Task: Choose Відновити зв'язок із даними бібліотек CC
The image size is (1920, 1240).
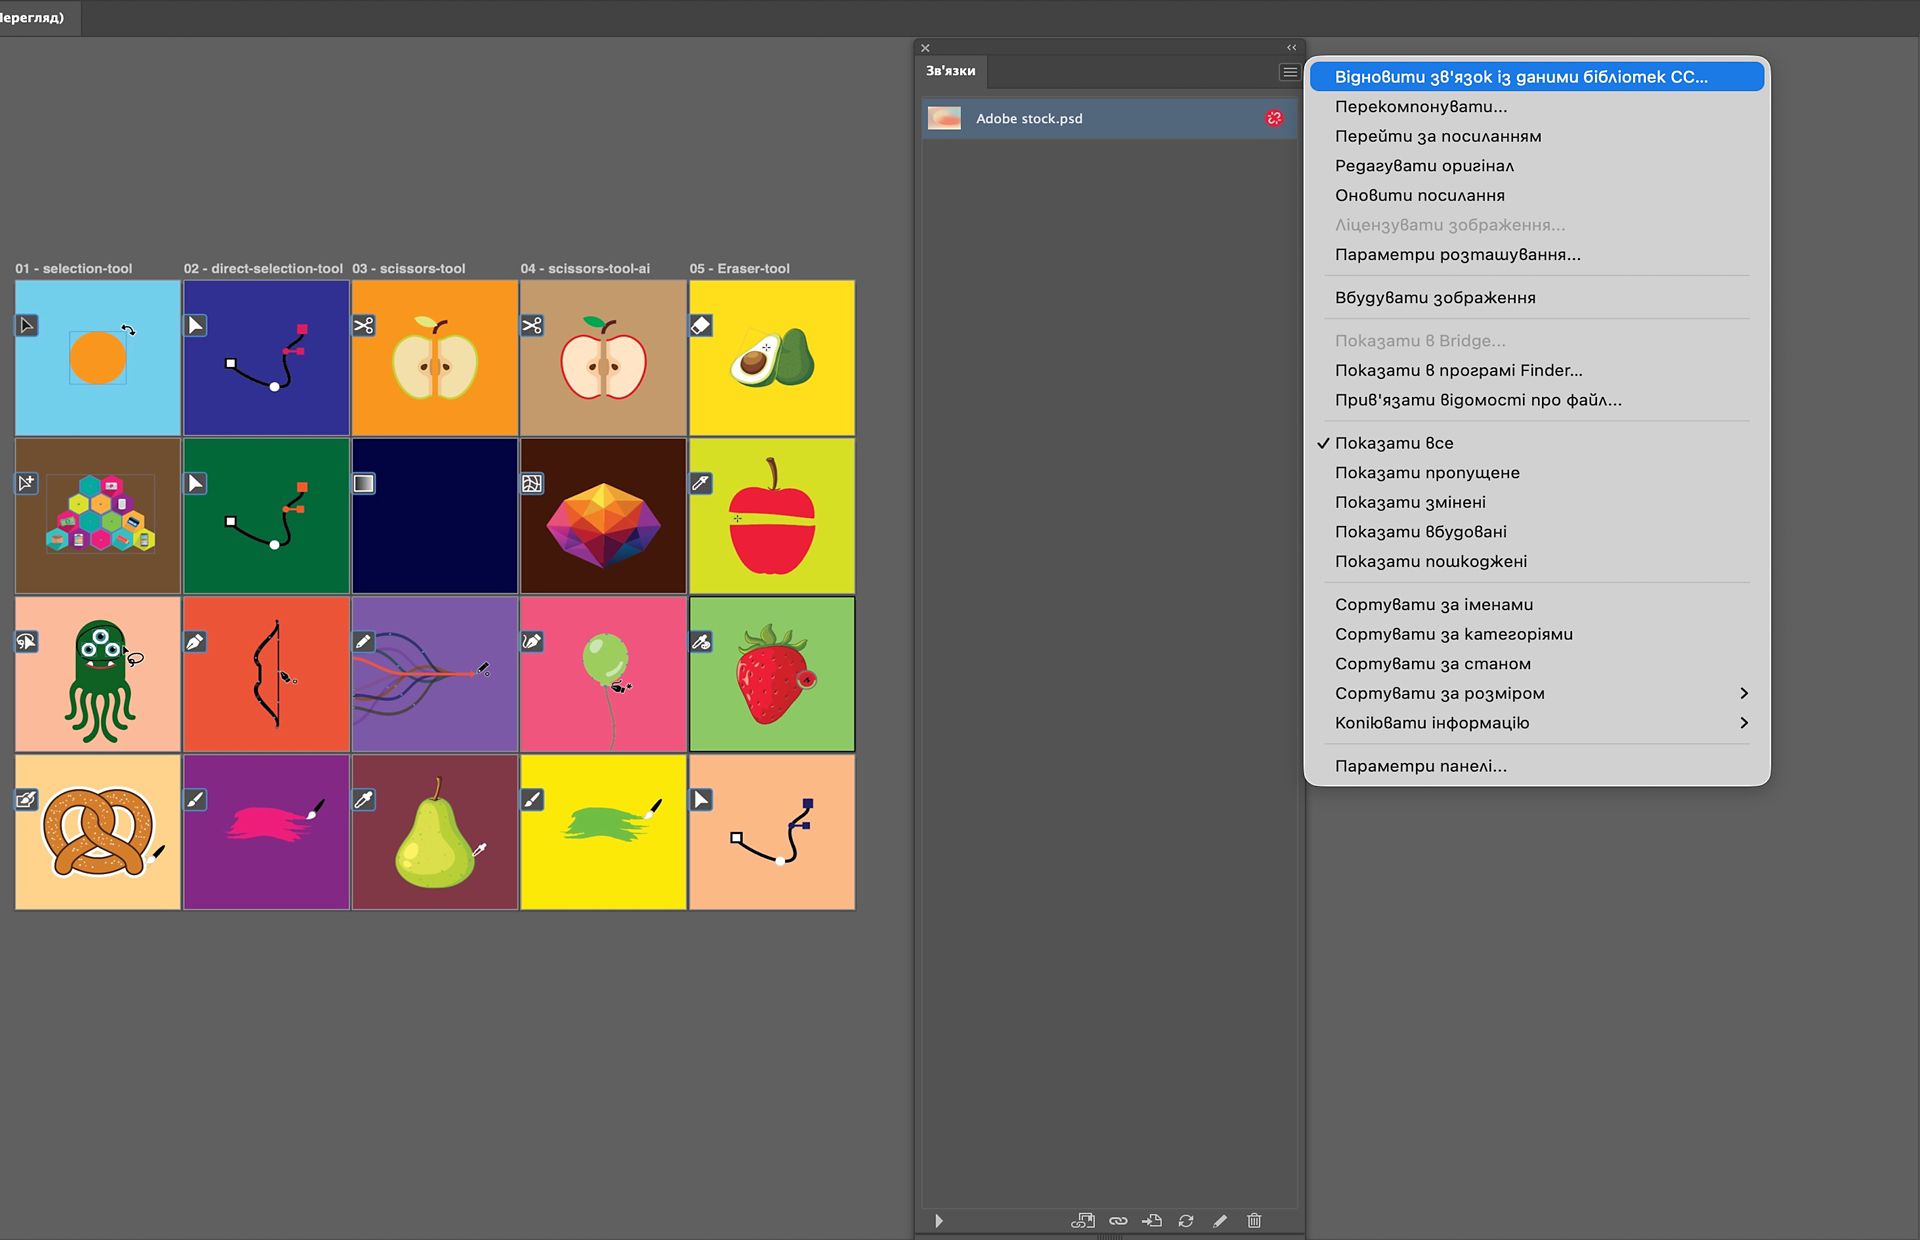Action: pyautogui.click(x=1537, y=77)
